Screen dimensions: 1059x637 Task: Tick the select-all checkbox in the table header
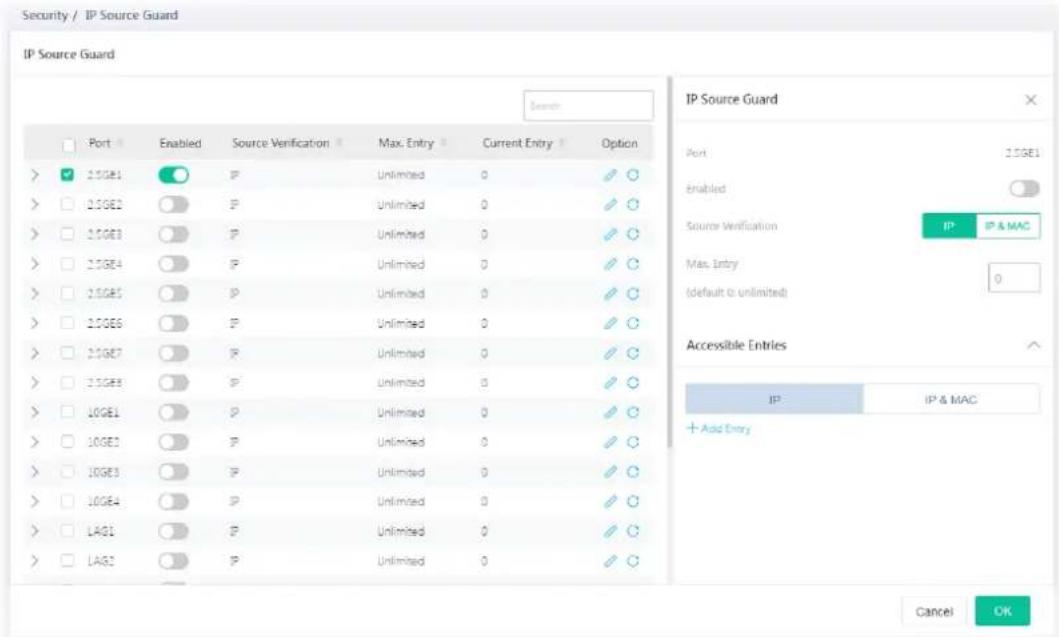tap(68, 145)
